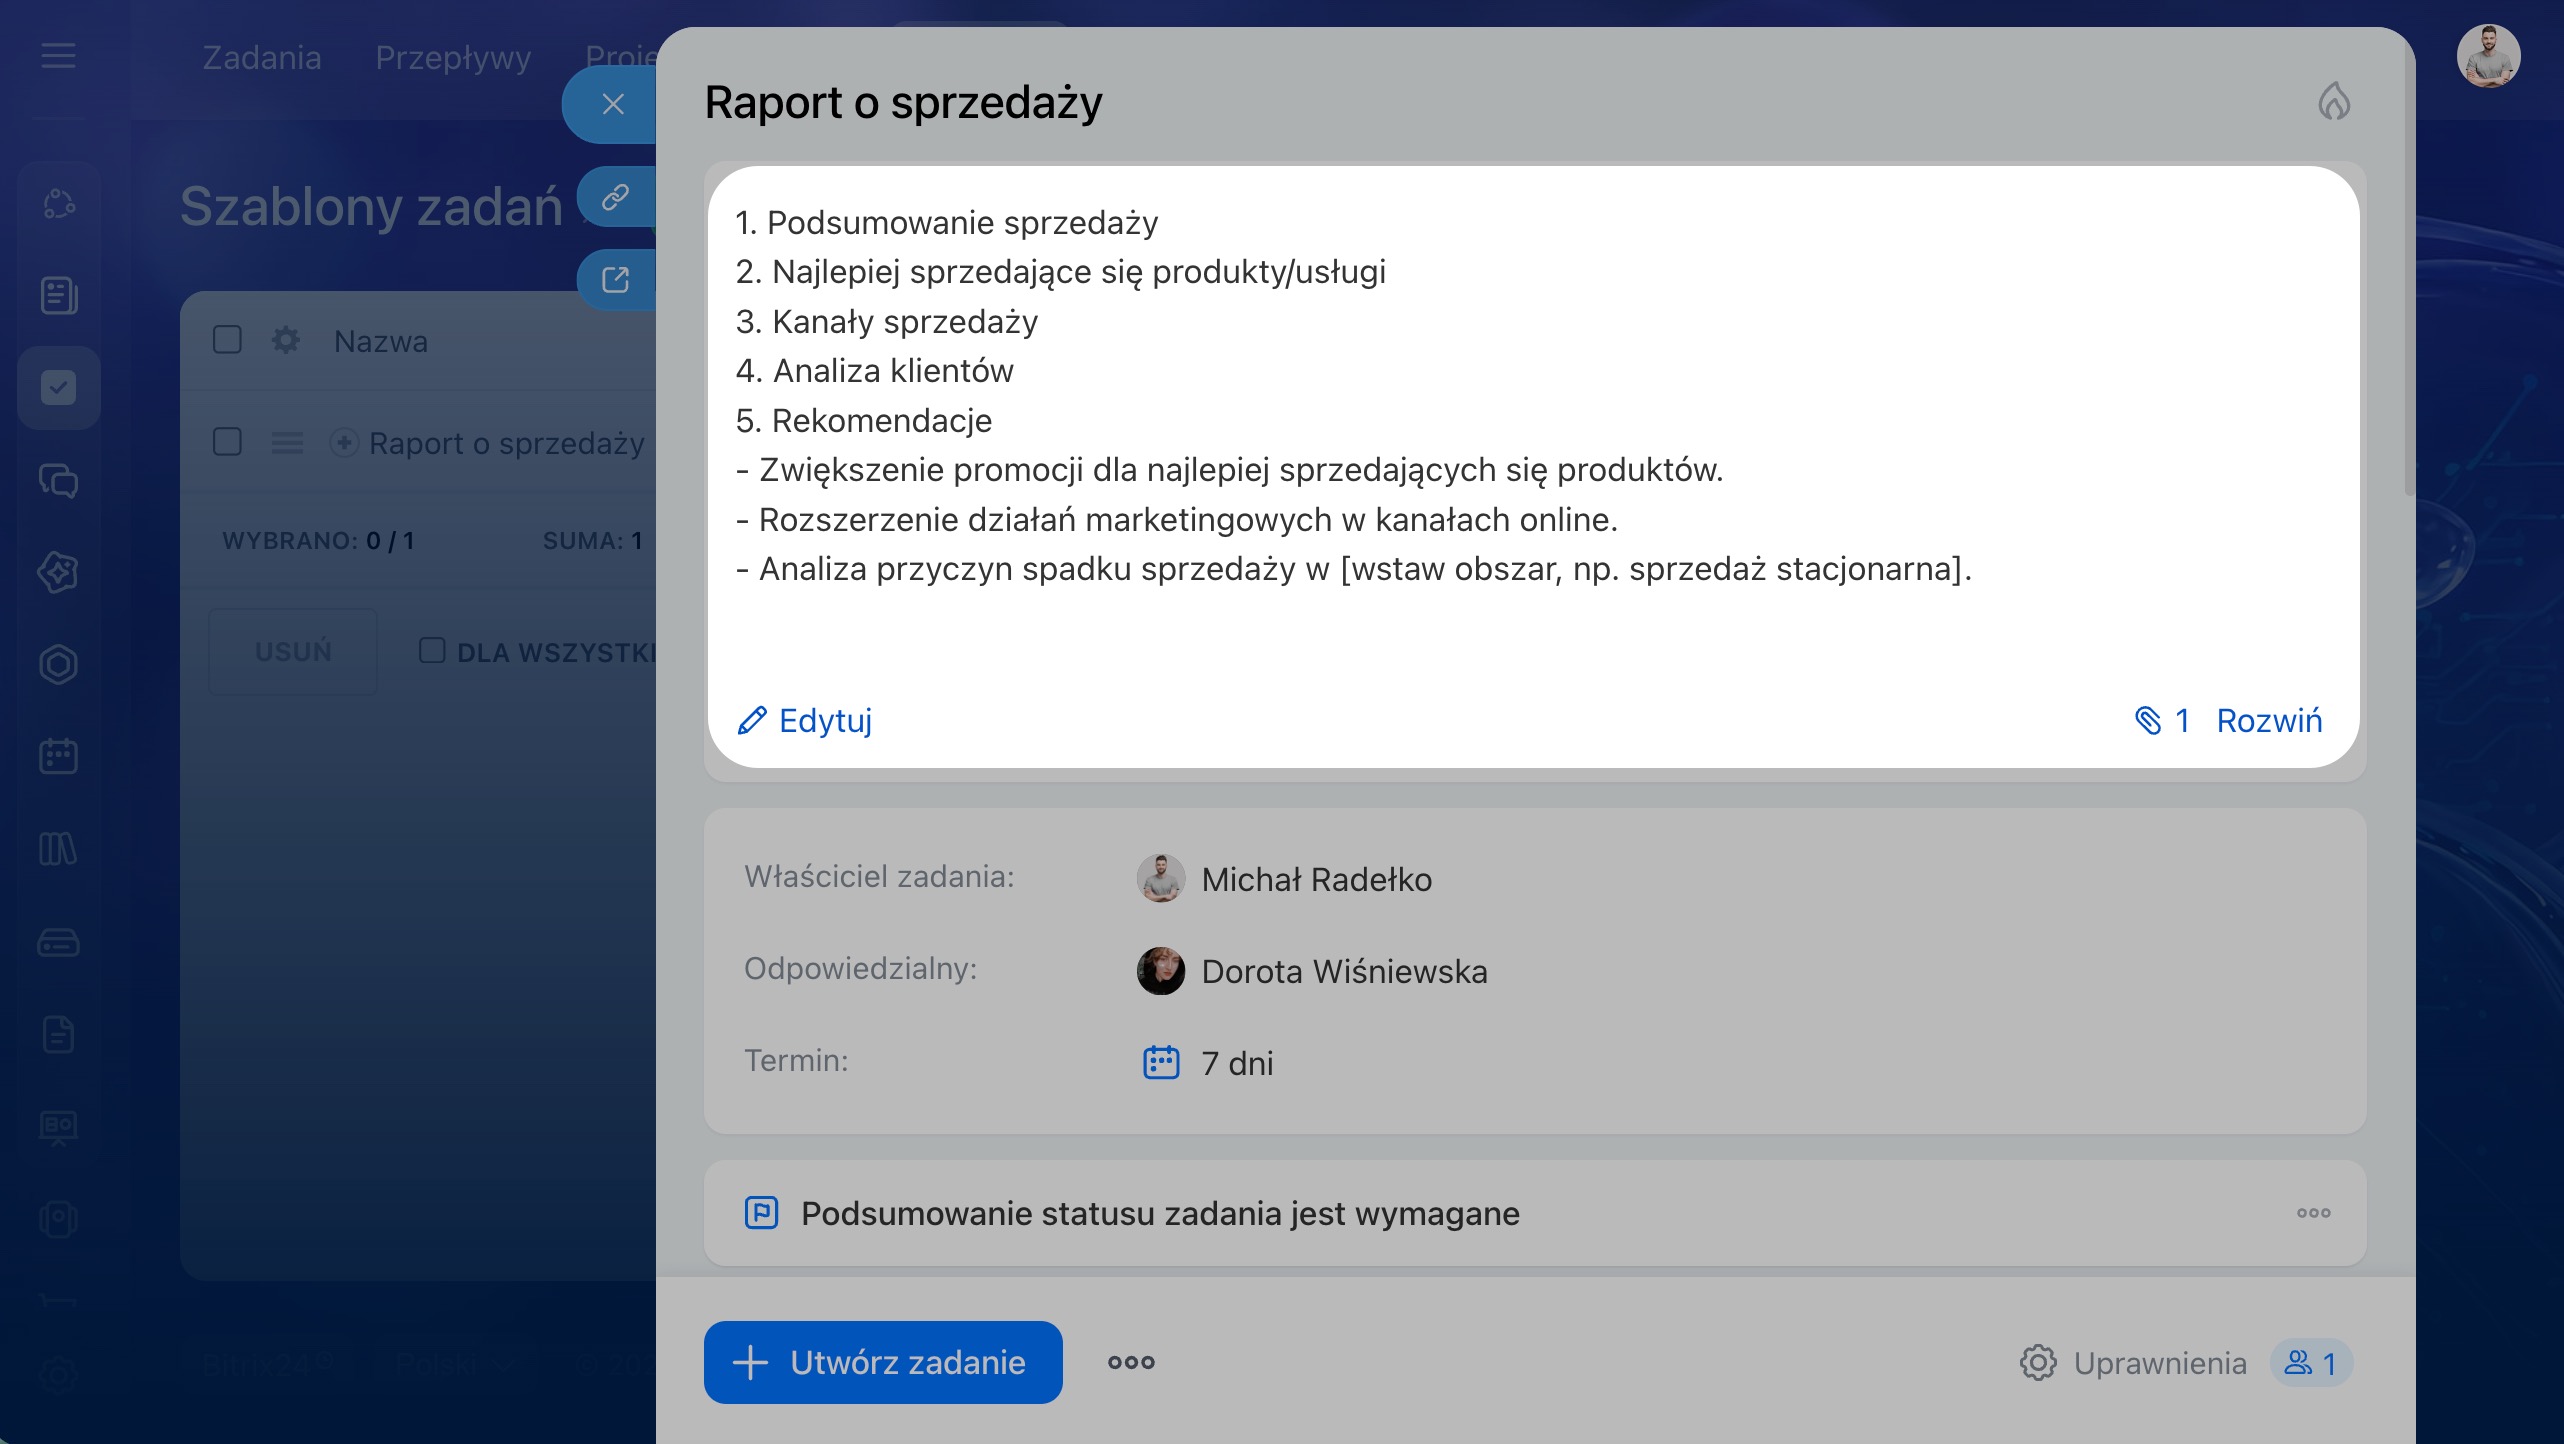Switch to the Przepływy tab
This screenshot has width=2564, height=1444.
tap(453, 57)
